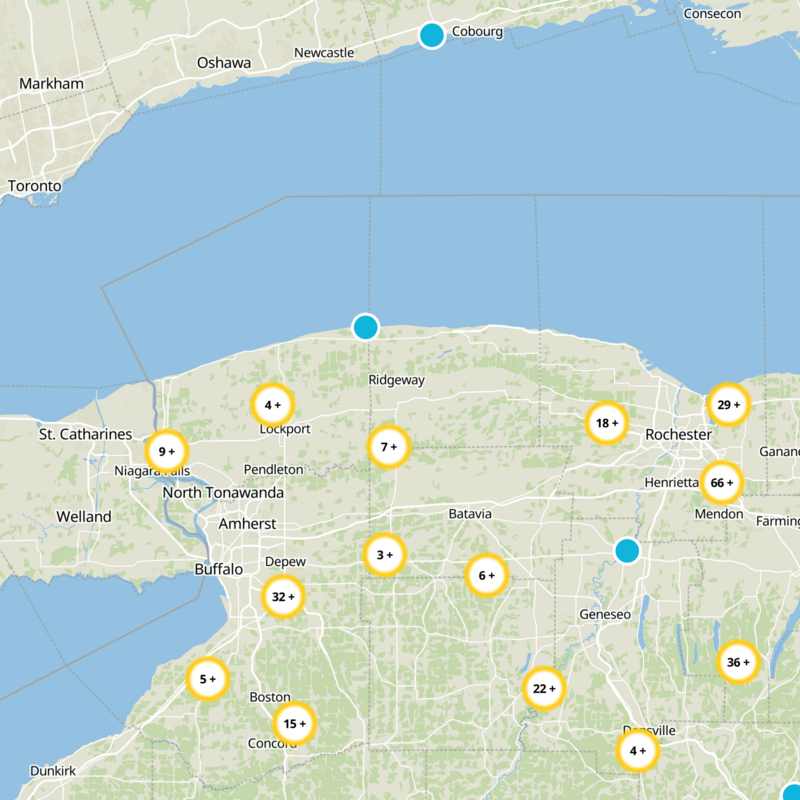Click the Amherst label
The image size is (800, 800).
[x=247, y=524]
